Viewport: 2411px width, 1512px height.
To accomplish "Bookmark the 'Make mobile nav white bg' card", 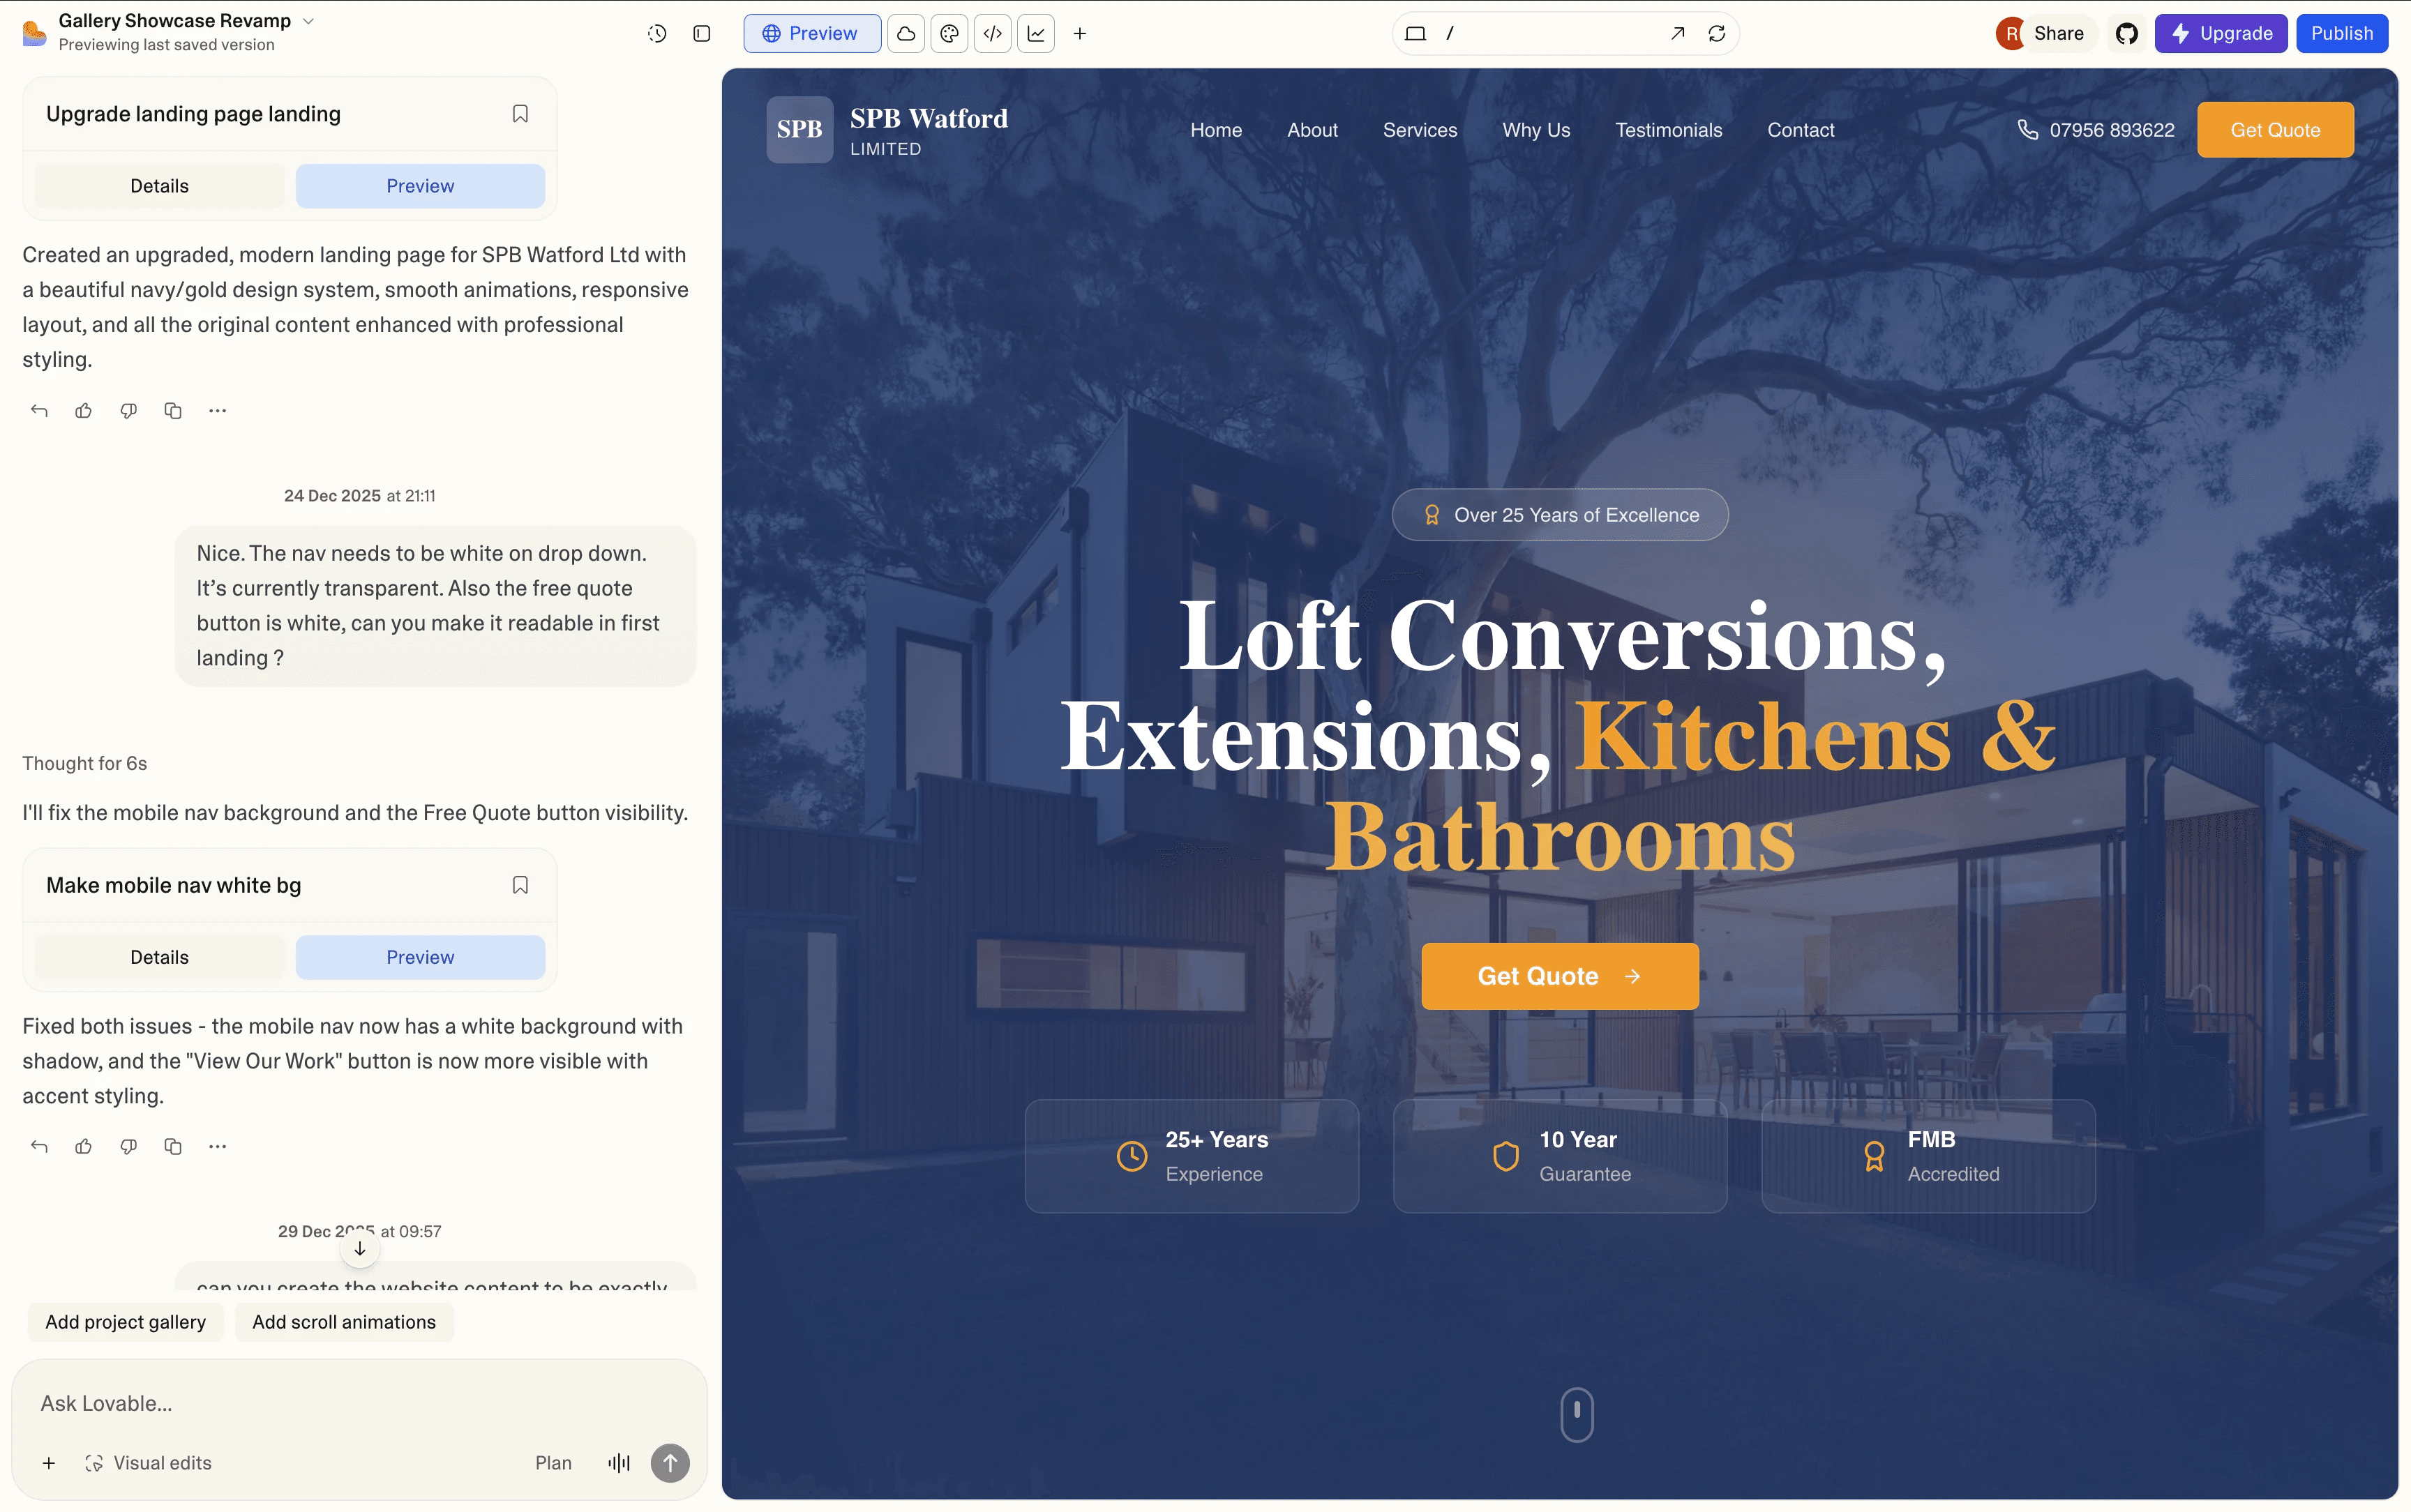I will [520, 885].
